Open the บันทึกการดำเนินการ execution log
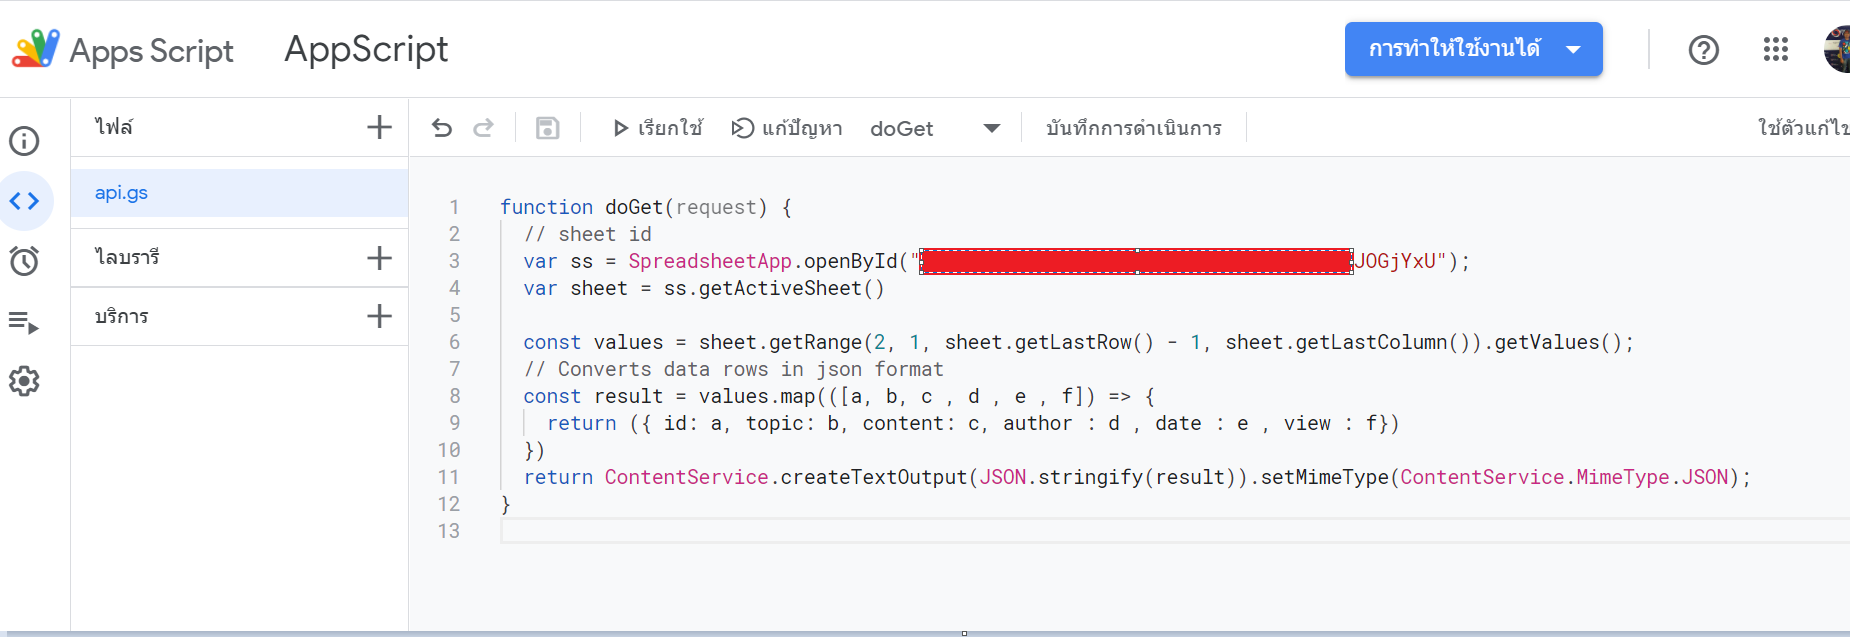 [1134, 128]
